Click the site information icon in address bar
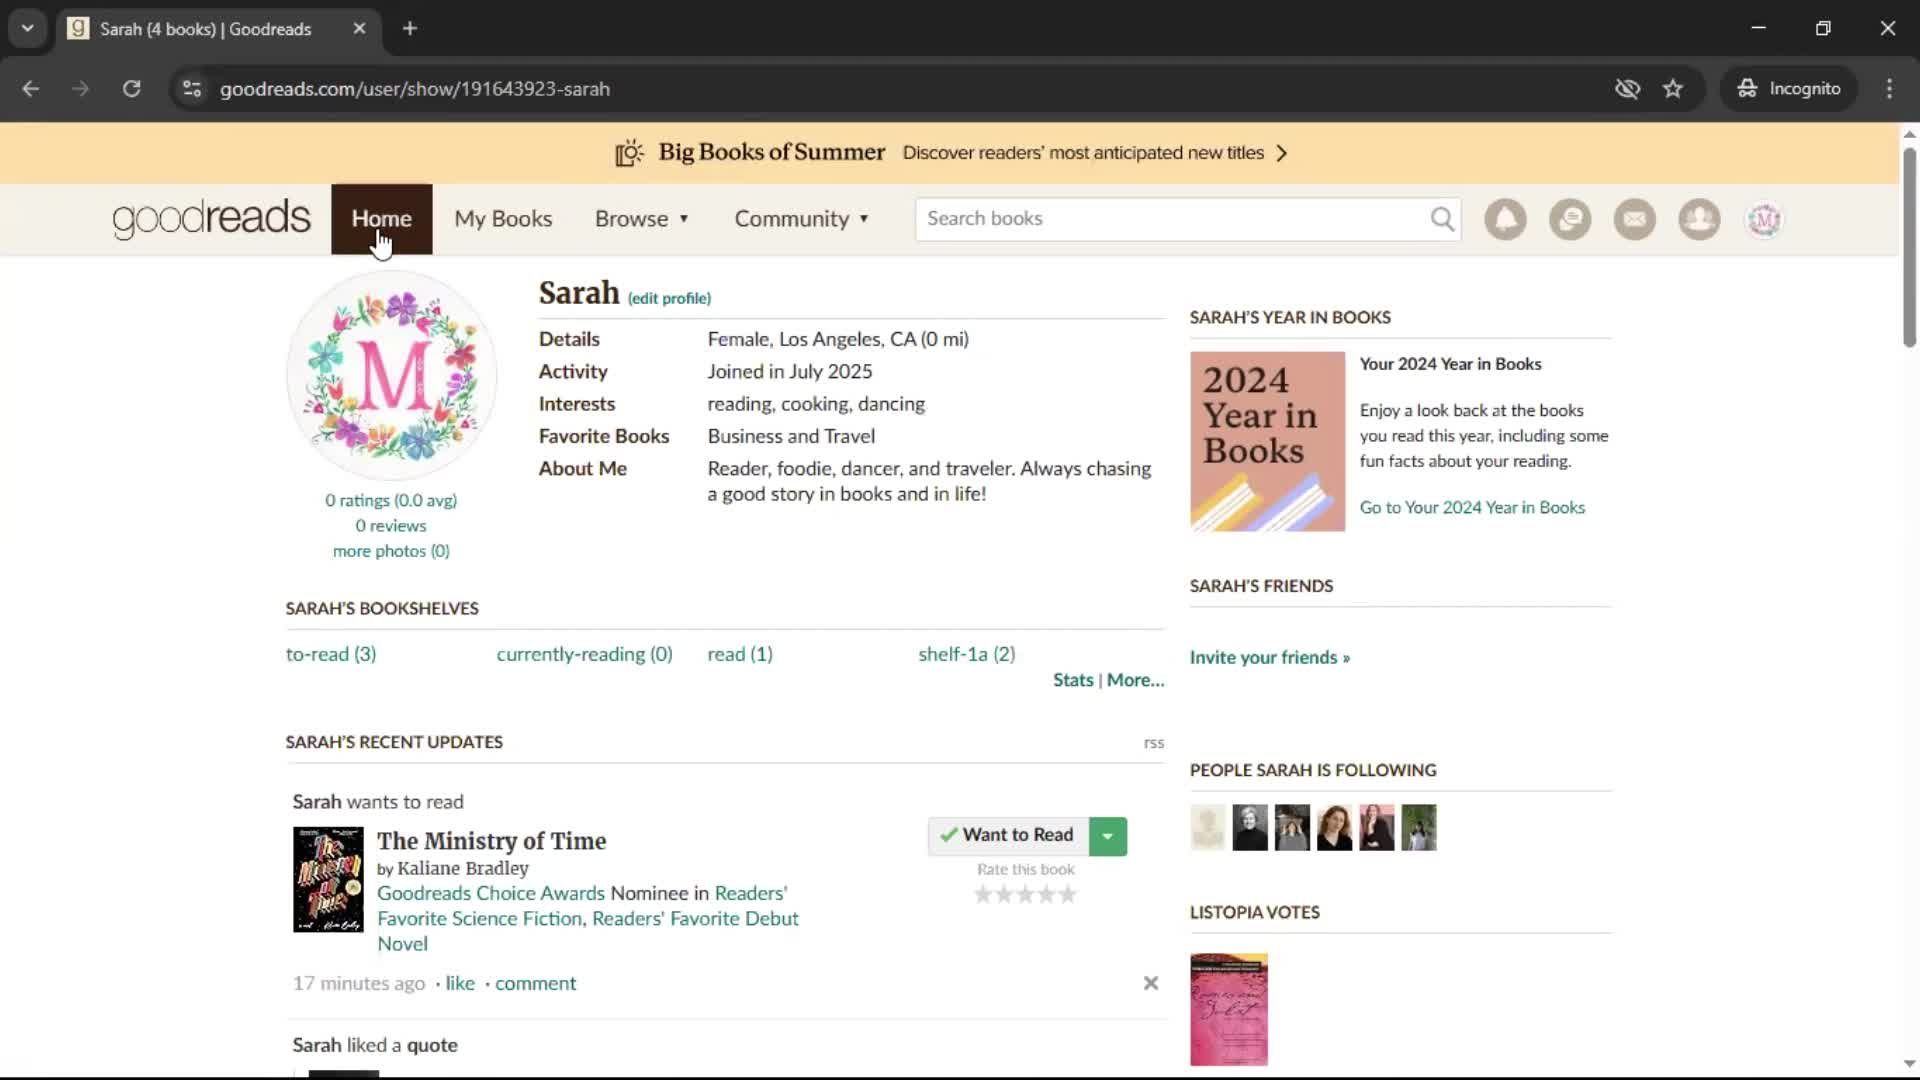Screen dimensions: 1920x1080 tap(192, 88)
